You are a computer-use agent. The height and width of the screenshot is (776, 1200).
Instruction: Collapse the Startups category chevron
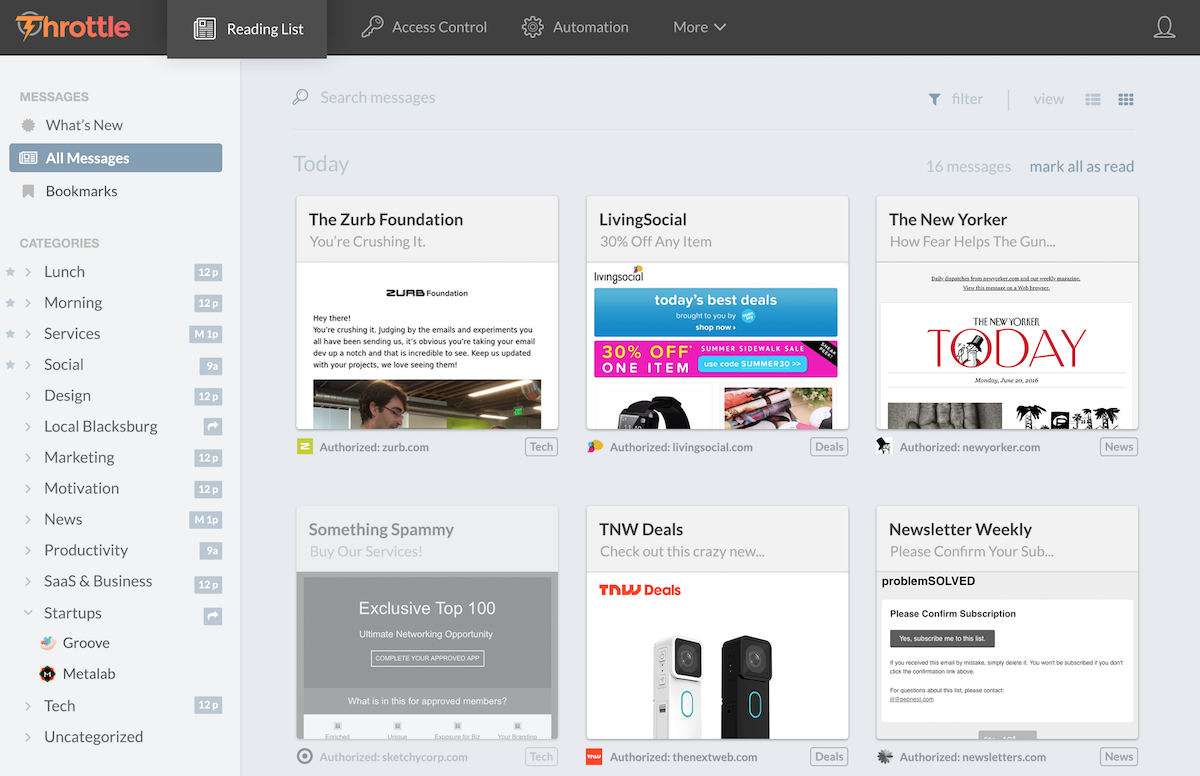coord(28,613)
